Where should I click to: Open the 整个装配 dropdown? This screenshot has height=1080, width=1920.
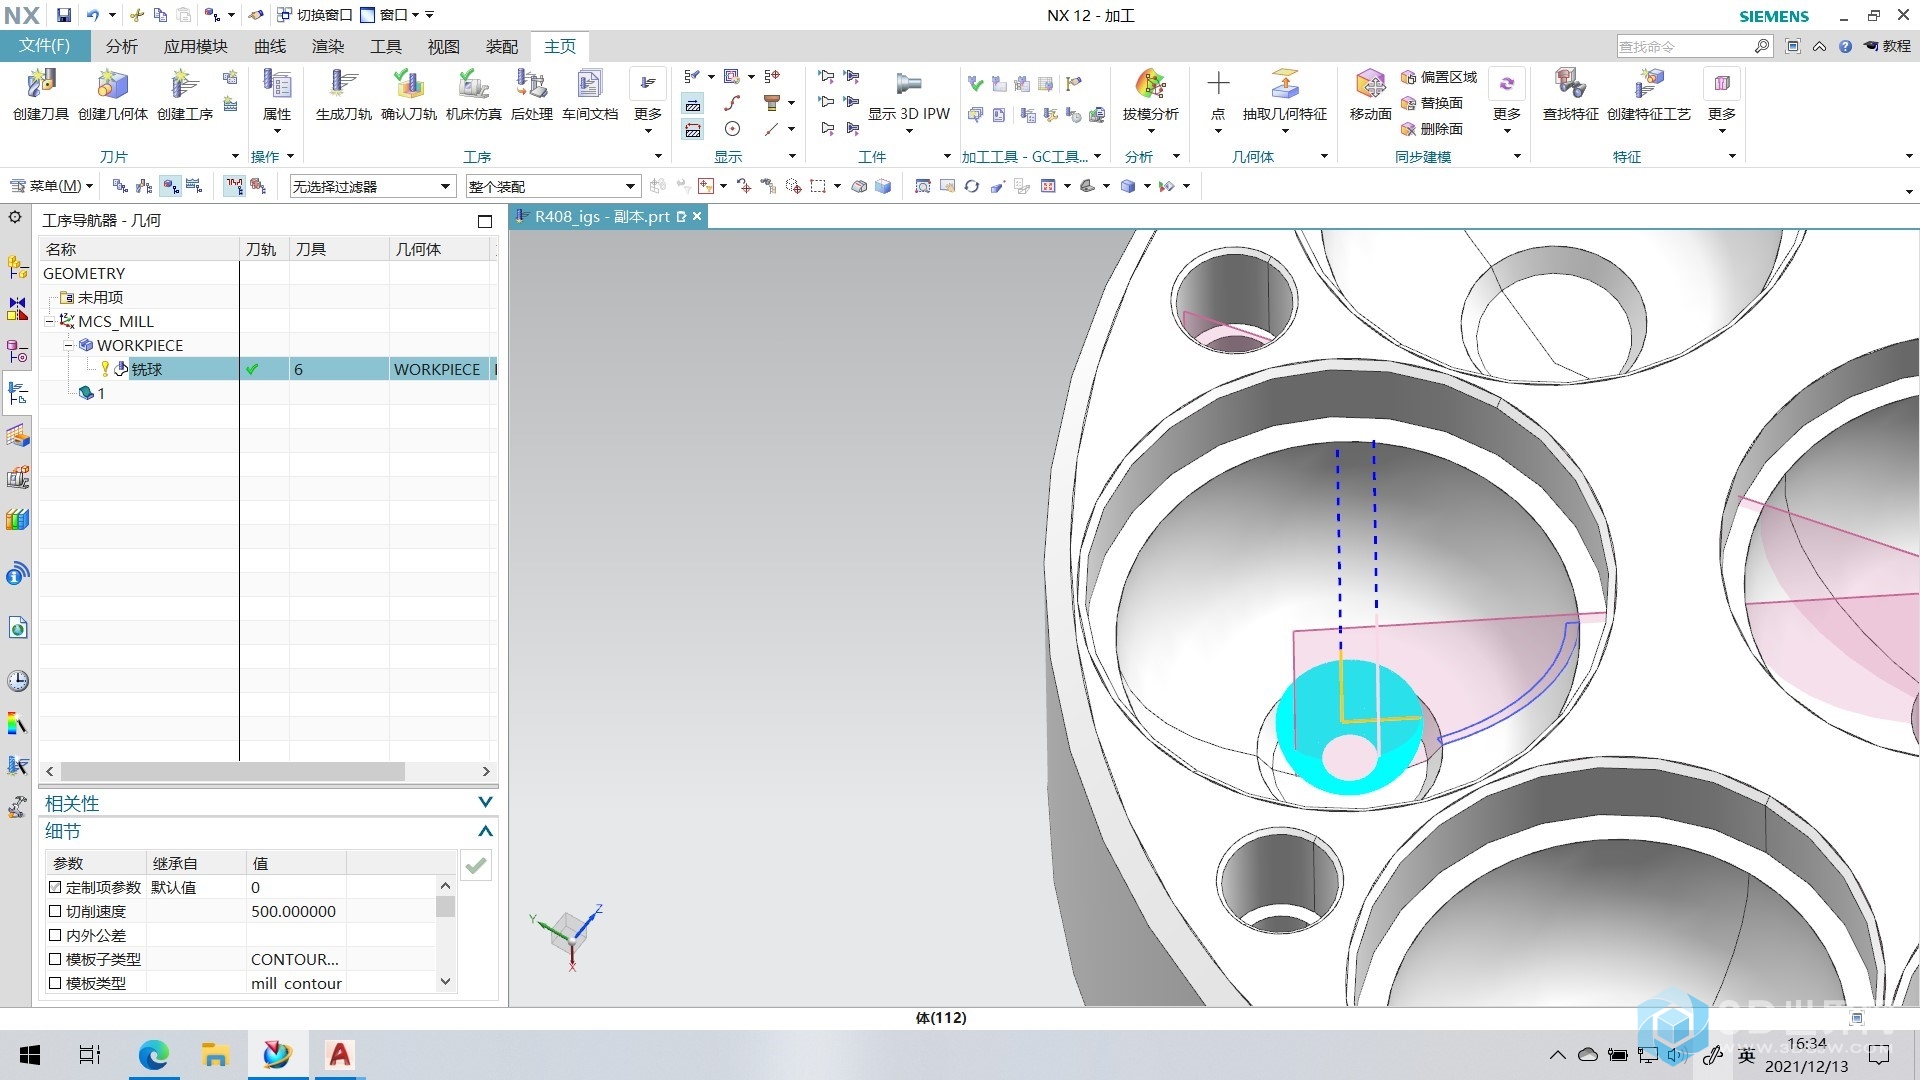point(552,186)
